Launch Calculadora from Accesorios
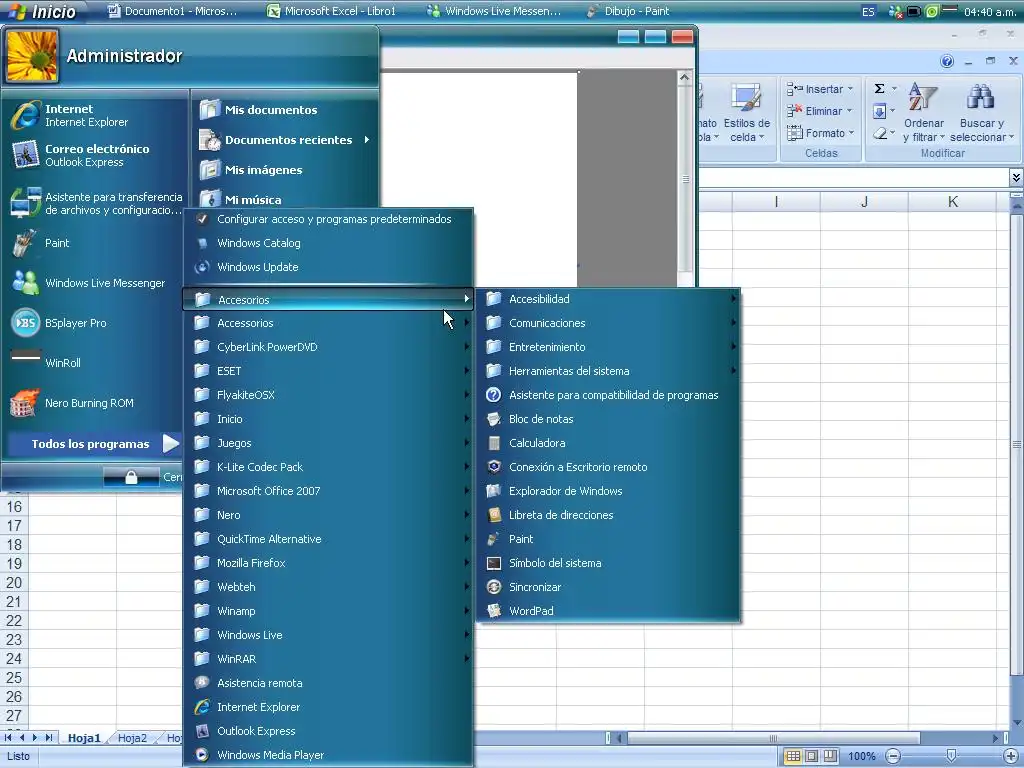This screenshot has width=1024, height=768. [x=609, y=443]
